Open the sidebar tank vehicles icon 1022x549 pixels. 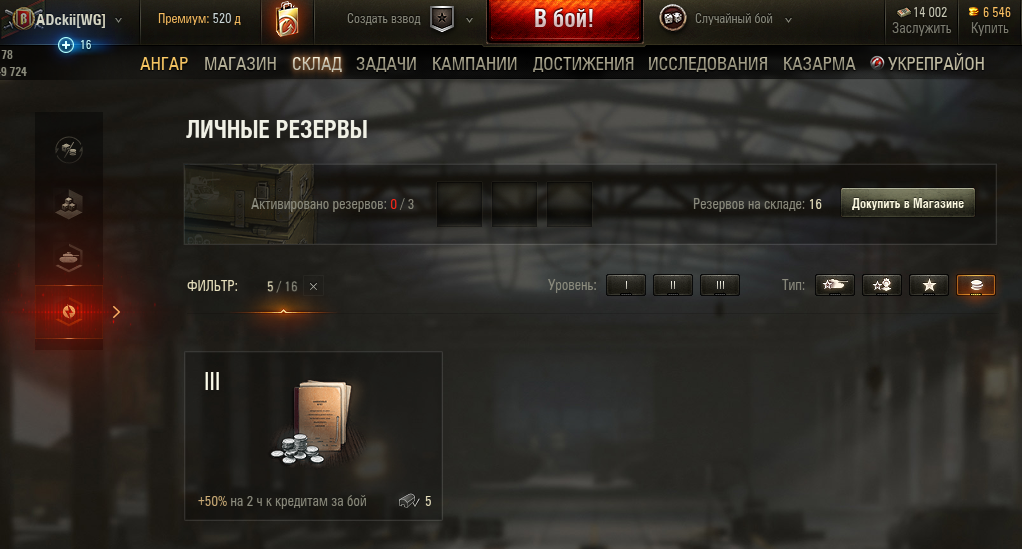(68, 258)
